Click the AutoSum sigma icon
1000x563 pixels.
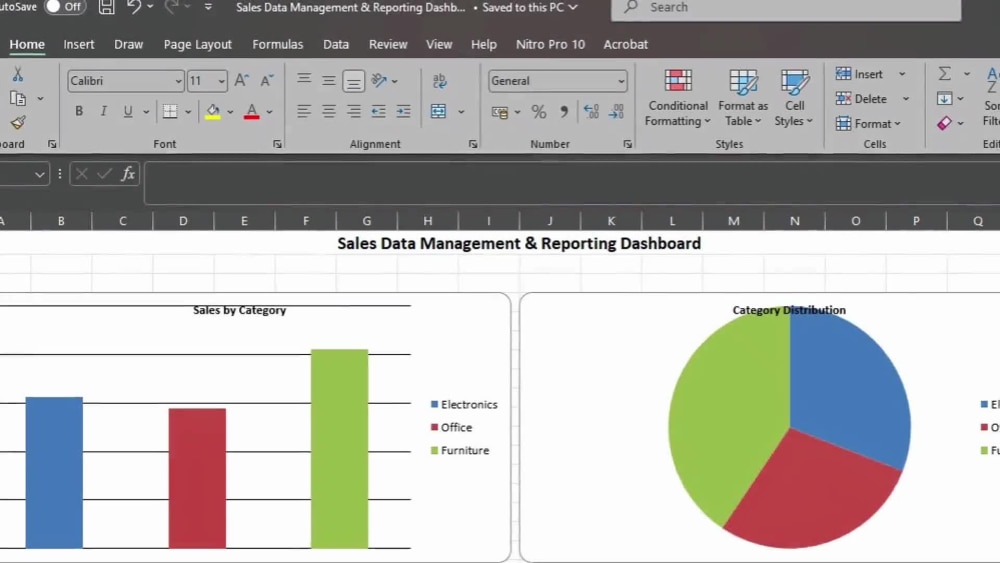pos(945,74)
